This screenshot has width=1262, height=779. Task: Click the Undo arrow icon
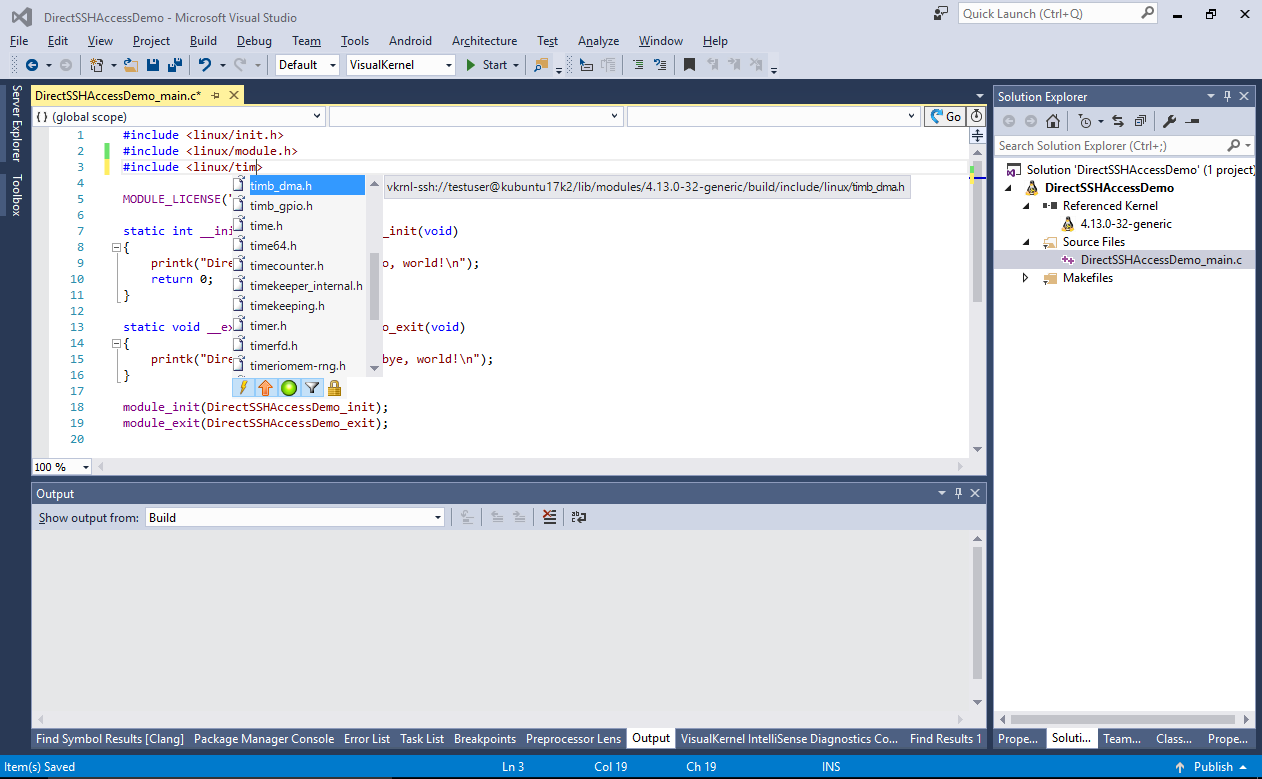(x=205, y=65)
